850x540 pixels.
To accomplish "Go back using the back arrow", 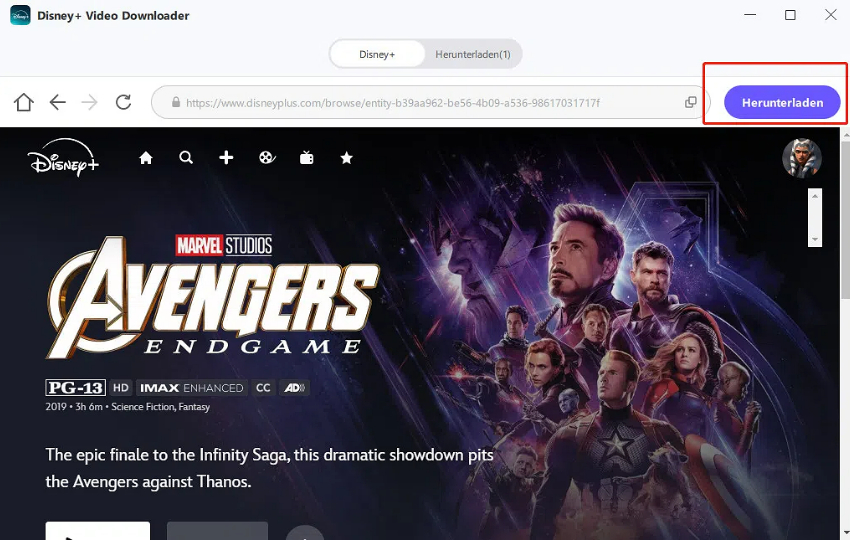I will tap(57, 102).
